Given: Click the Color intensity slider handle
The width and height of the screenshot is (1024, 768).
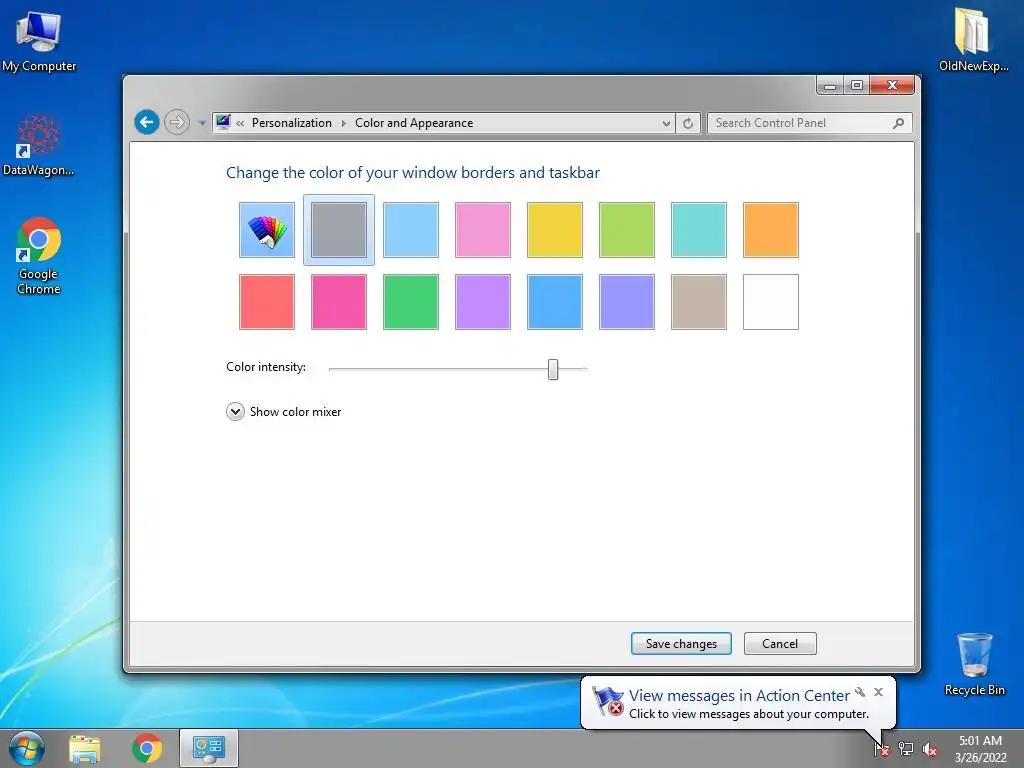Looking at the screenshot, I should tap(553, 369).
